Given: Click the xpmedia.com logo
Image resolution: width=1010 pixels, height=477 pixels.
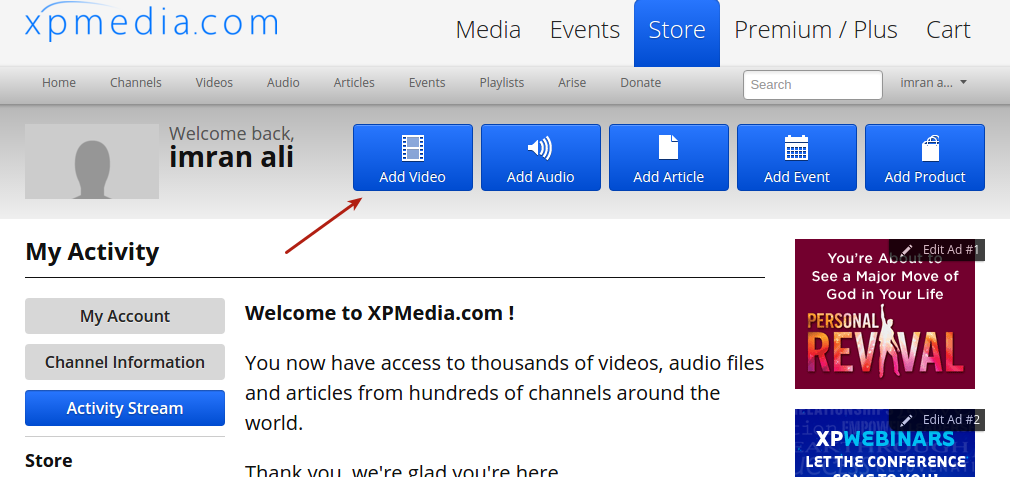Looking at the screenshot, I should [x=151, y=21].
